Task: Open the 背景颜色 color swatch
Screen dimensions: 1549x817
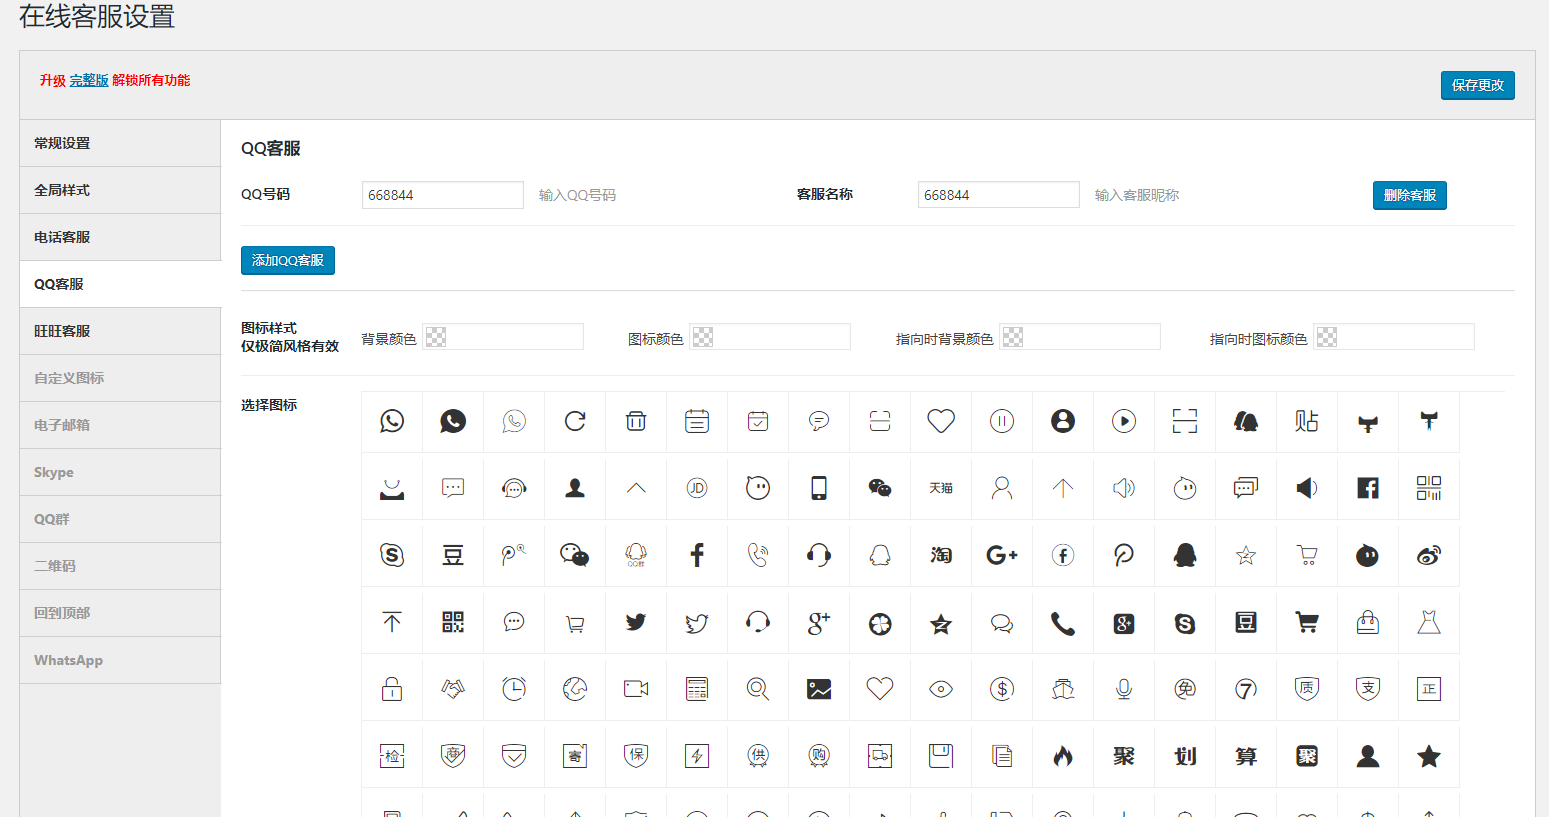Action: [x=436, y=337]
